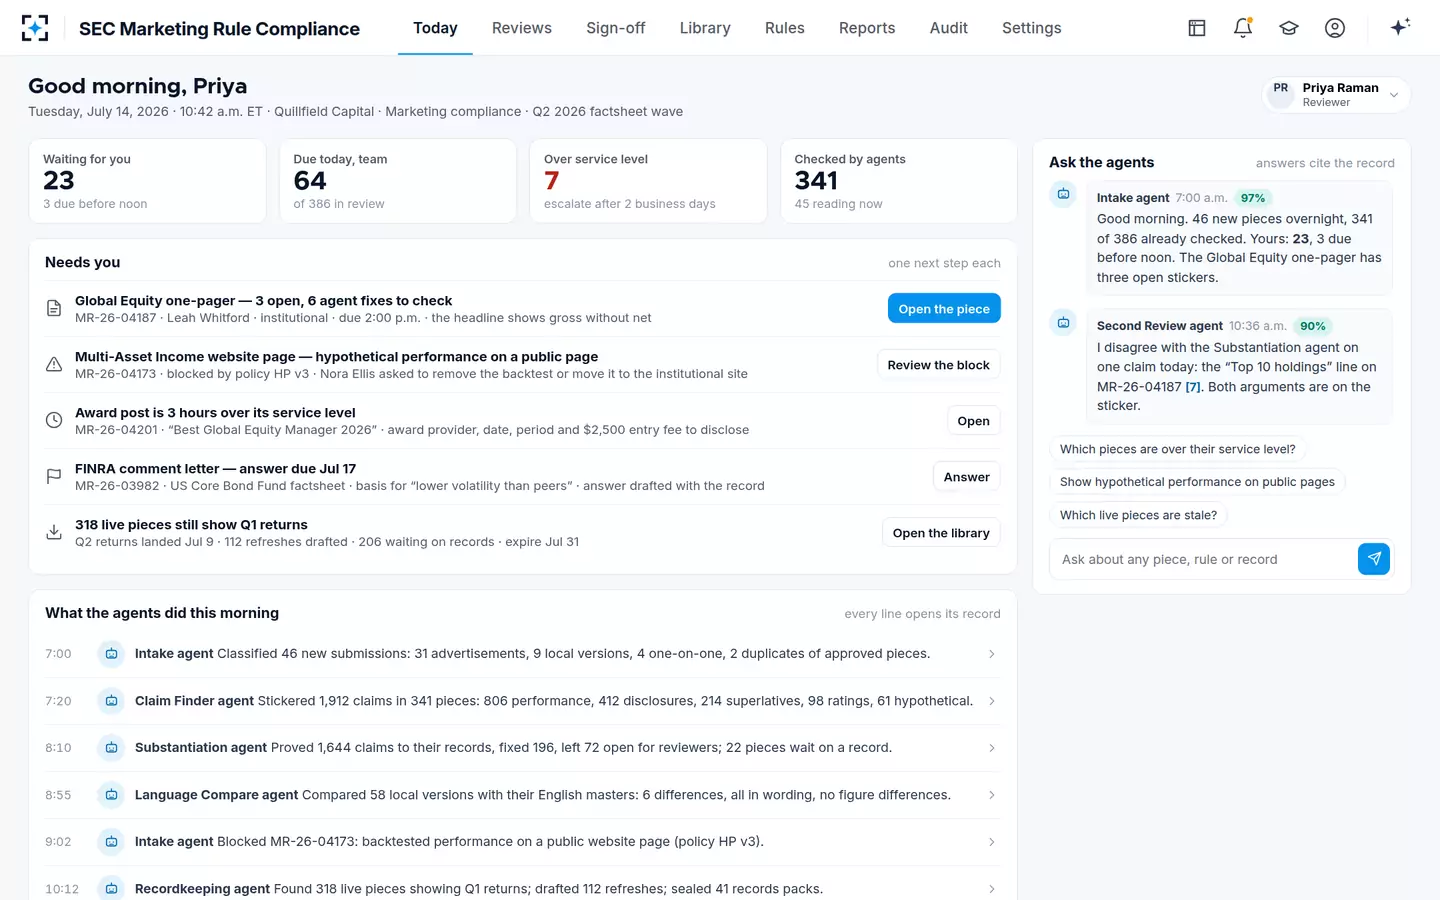This screenshot has height=900, width=1440.
Task: Select the Audit tab
Action: pyautogui.click(x=949, y=28)
